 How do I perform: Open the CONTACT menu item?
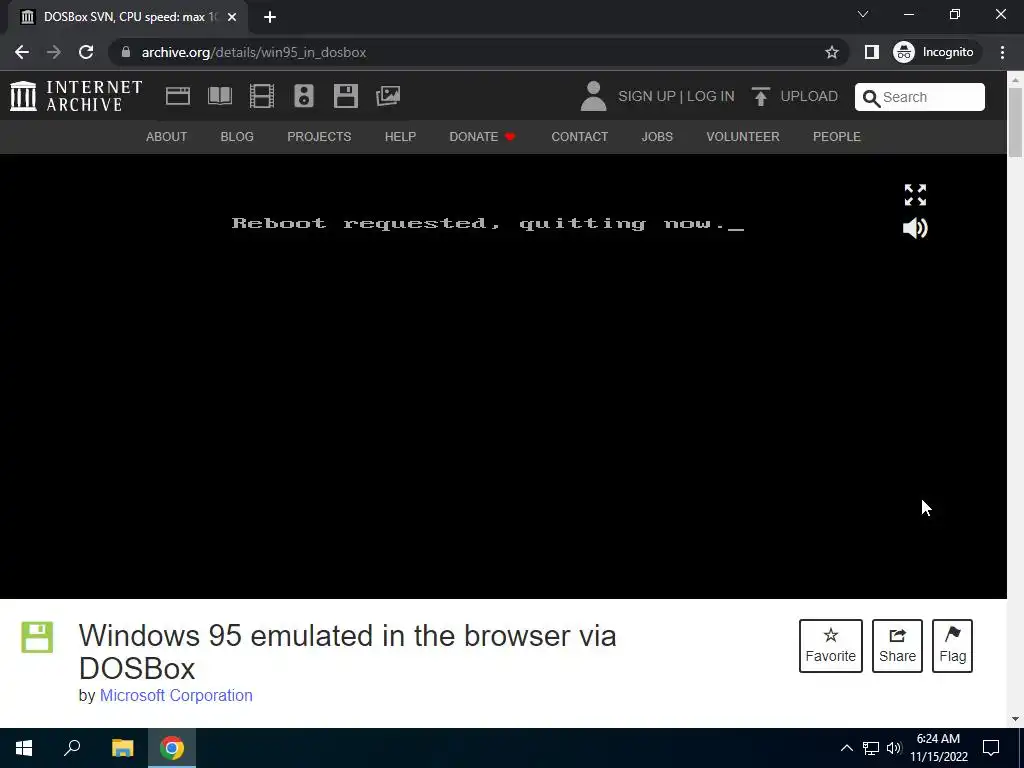coord(579,136)
